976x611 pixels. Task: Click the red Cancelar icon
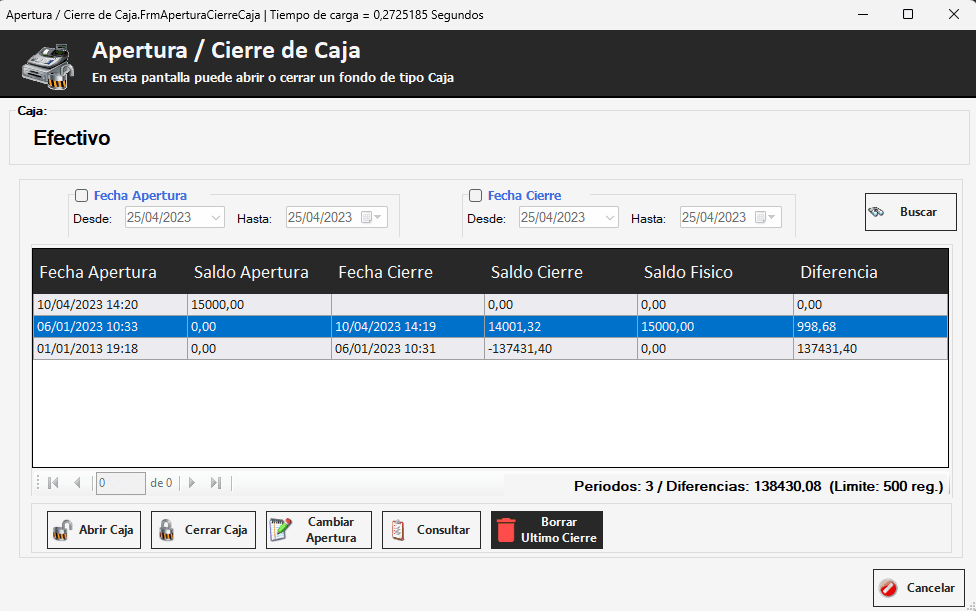point(888,588)
